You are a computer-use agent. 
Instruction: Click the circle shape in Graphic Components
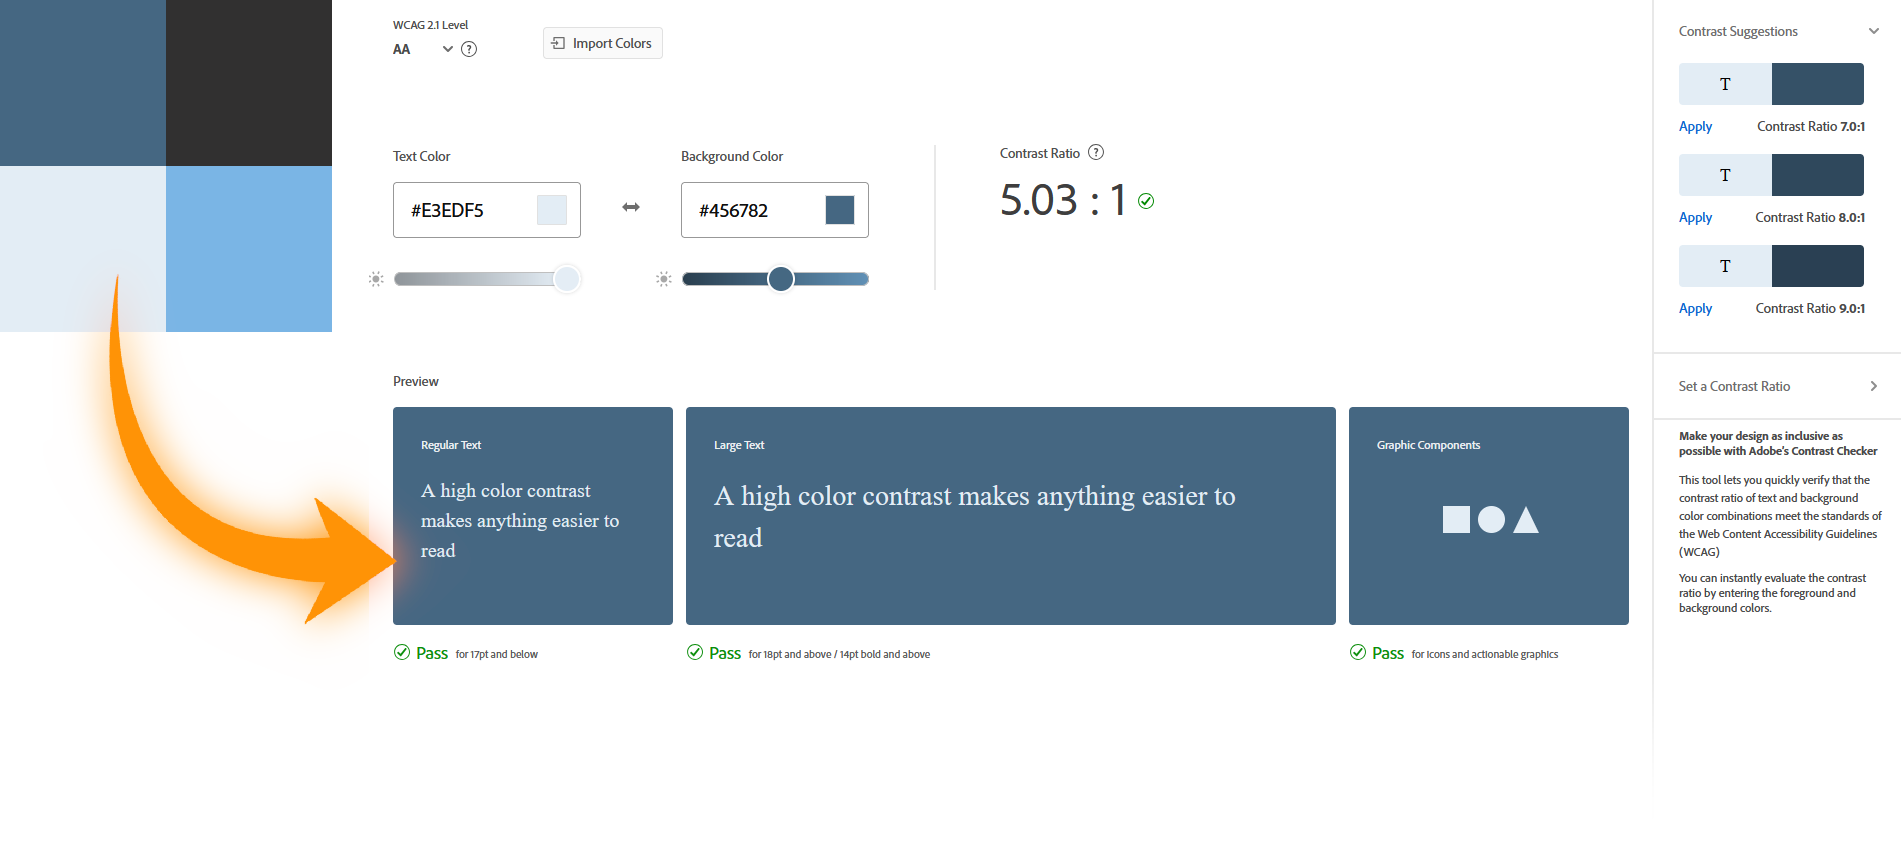coord(1491,520)
